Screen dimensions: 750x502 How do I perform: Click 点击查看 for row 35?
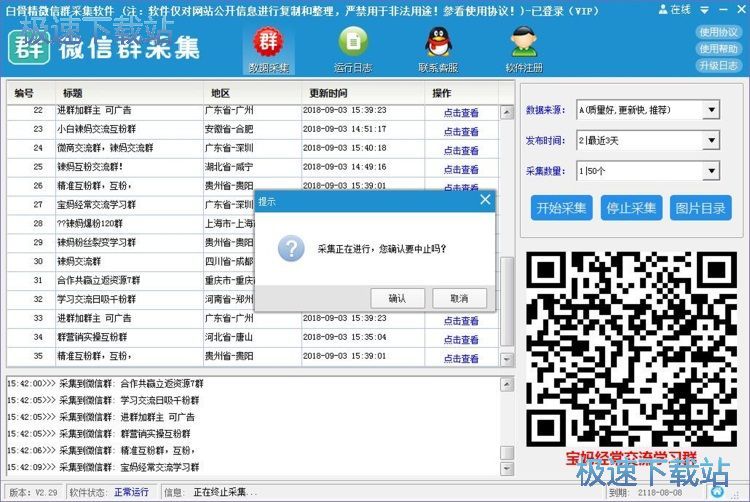461,359
